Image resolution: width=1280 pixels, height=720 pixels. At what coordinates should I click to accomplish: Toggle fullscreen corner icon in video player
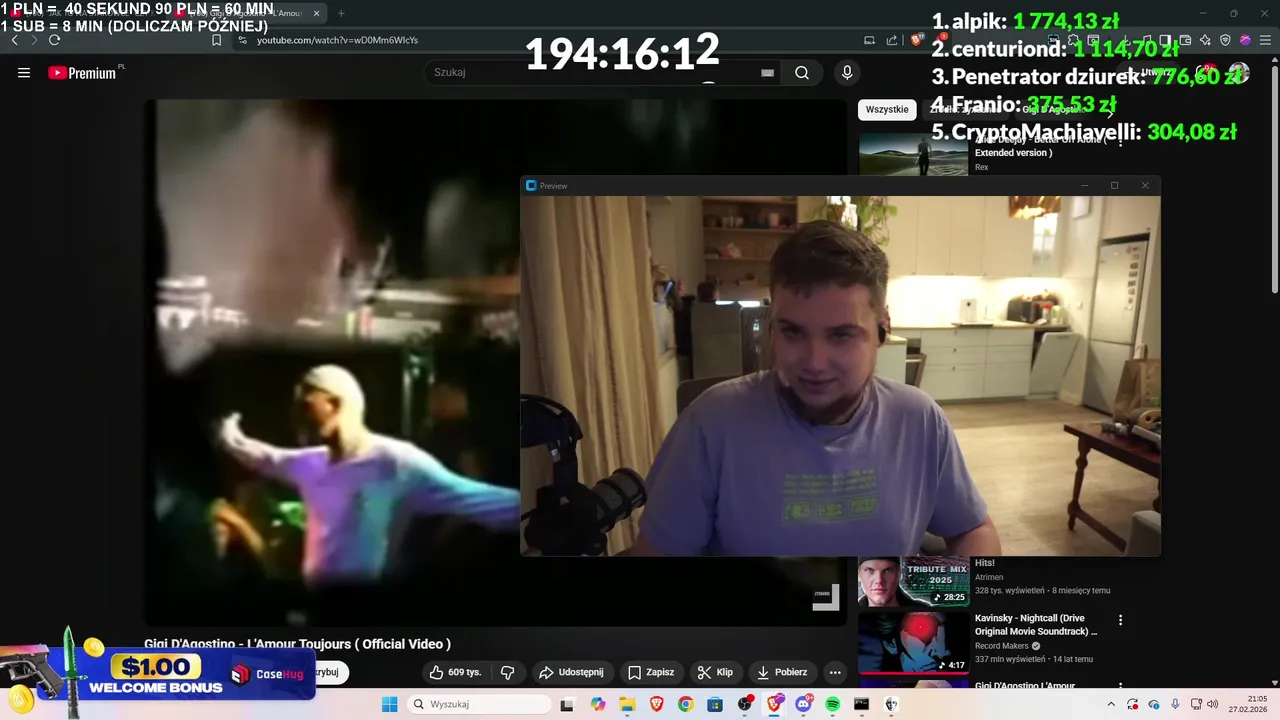click(825, 596)
